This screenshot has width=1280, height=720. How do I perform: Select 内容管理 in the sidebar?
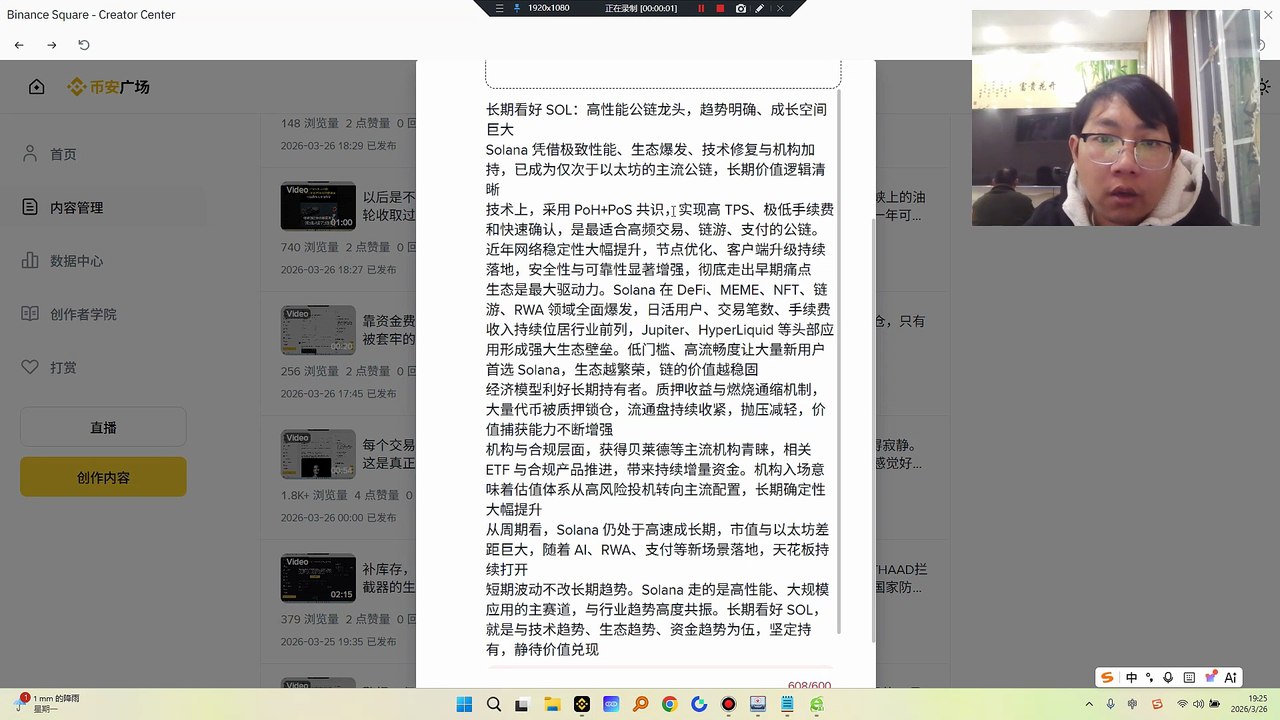click(76, 207)
